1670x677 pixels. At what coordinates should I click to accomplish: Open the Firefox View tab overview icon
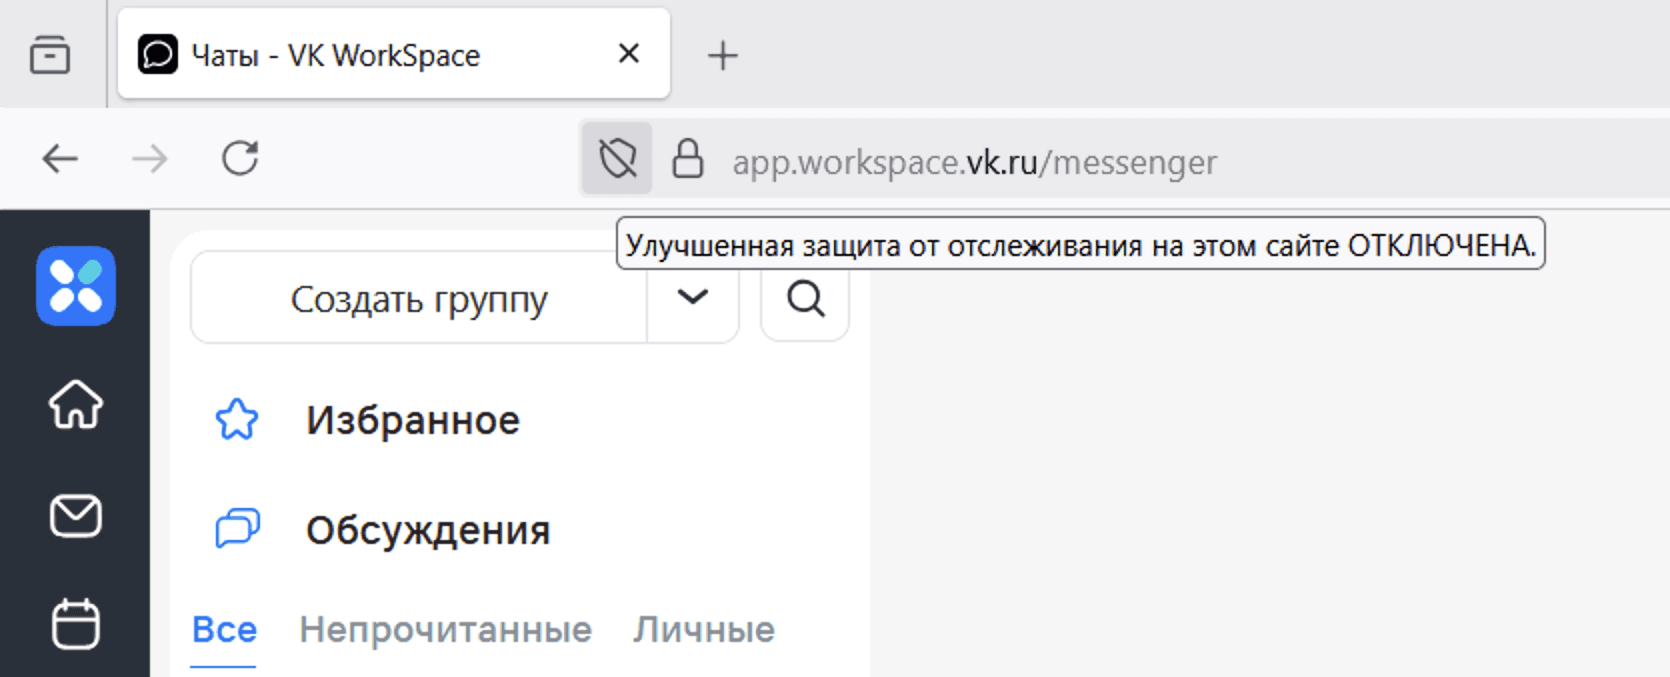[49, 54]
